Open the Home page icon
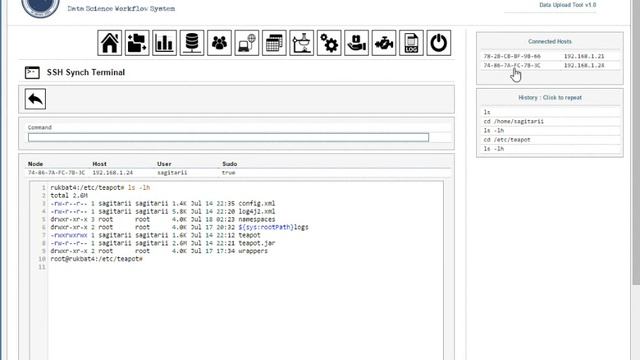This screenshot has width=640, height=360. point(109,43)
